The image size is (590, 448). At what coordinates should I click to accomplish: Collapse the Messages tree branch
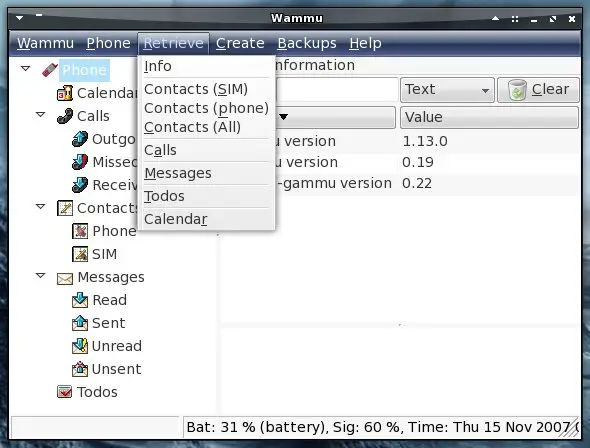(41, 276)
